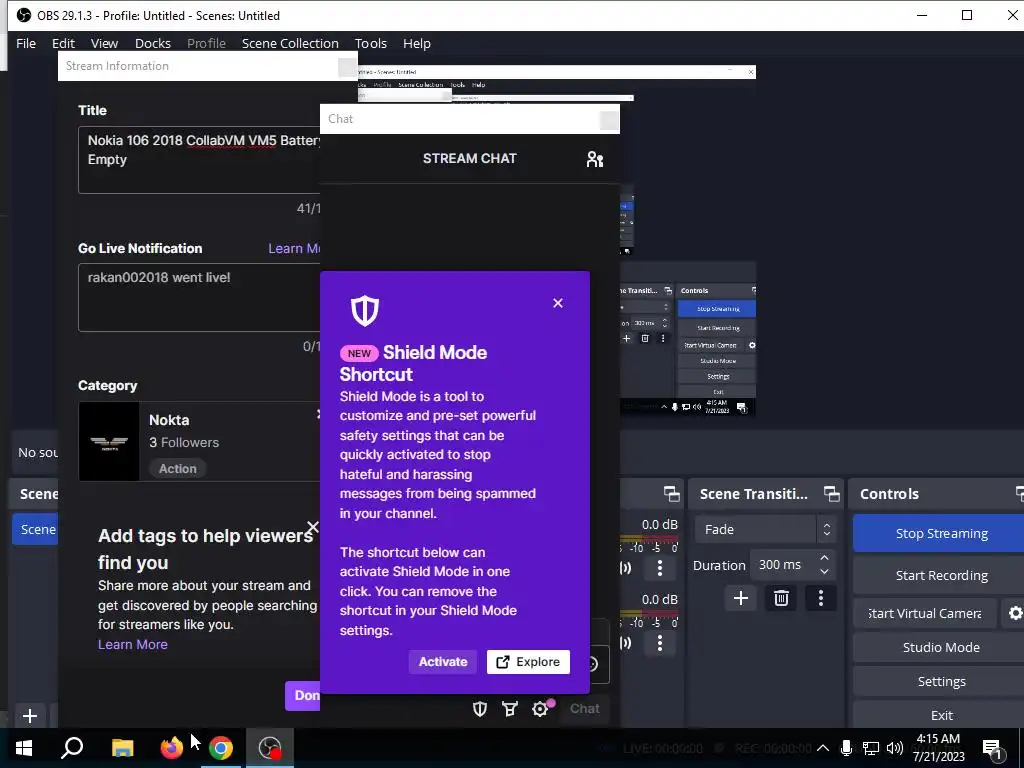Delete the selected scene transition

[781, 598]
